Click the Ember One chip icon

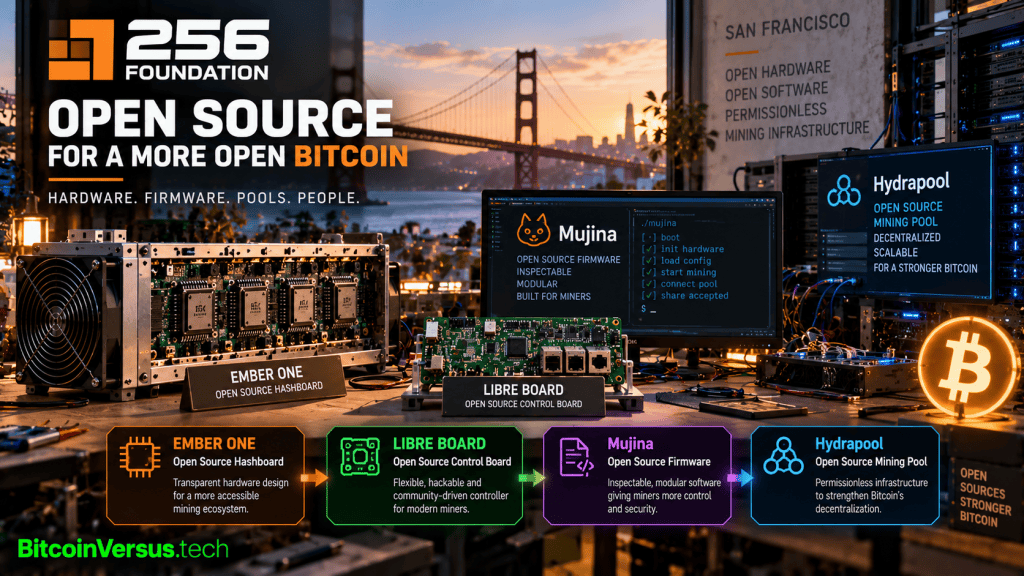point(140,457)
